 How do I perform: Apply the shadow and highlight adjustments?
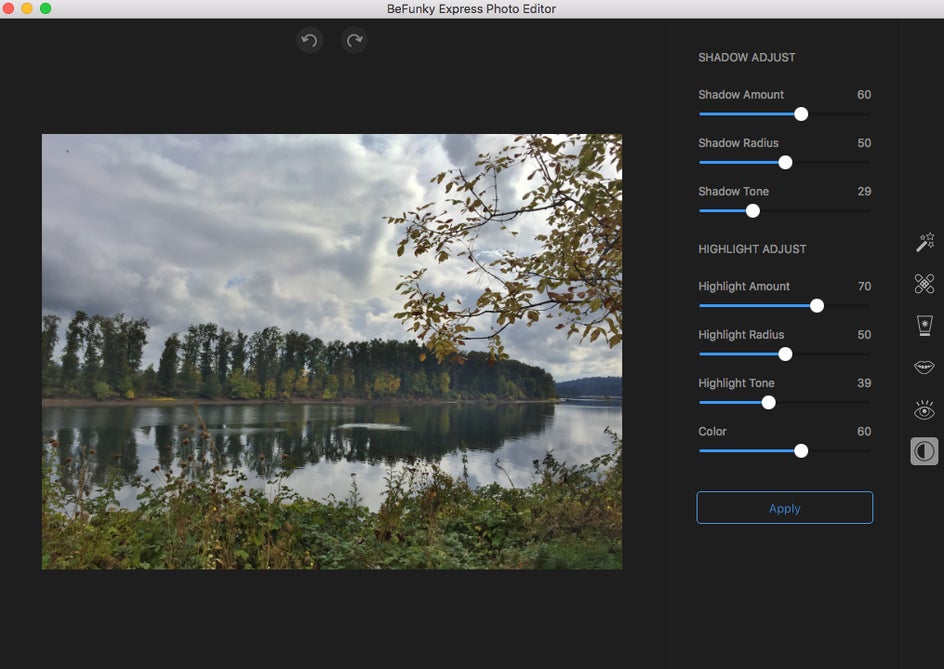(x=784, y=508)
